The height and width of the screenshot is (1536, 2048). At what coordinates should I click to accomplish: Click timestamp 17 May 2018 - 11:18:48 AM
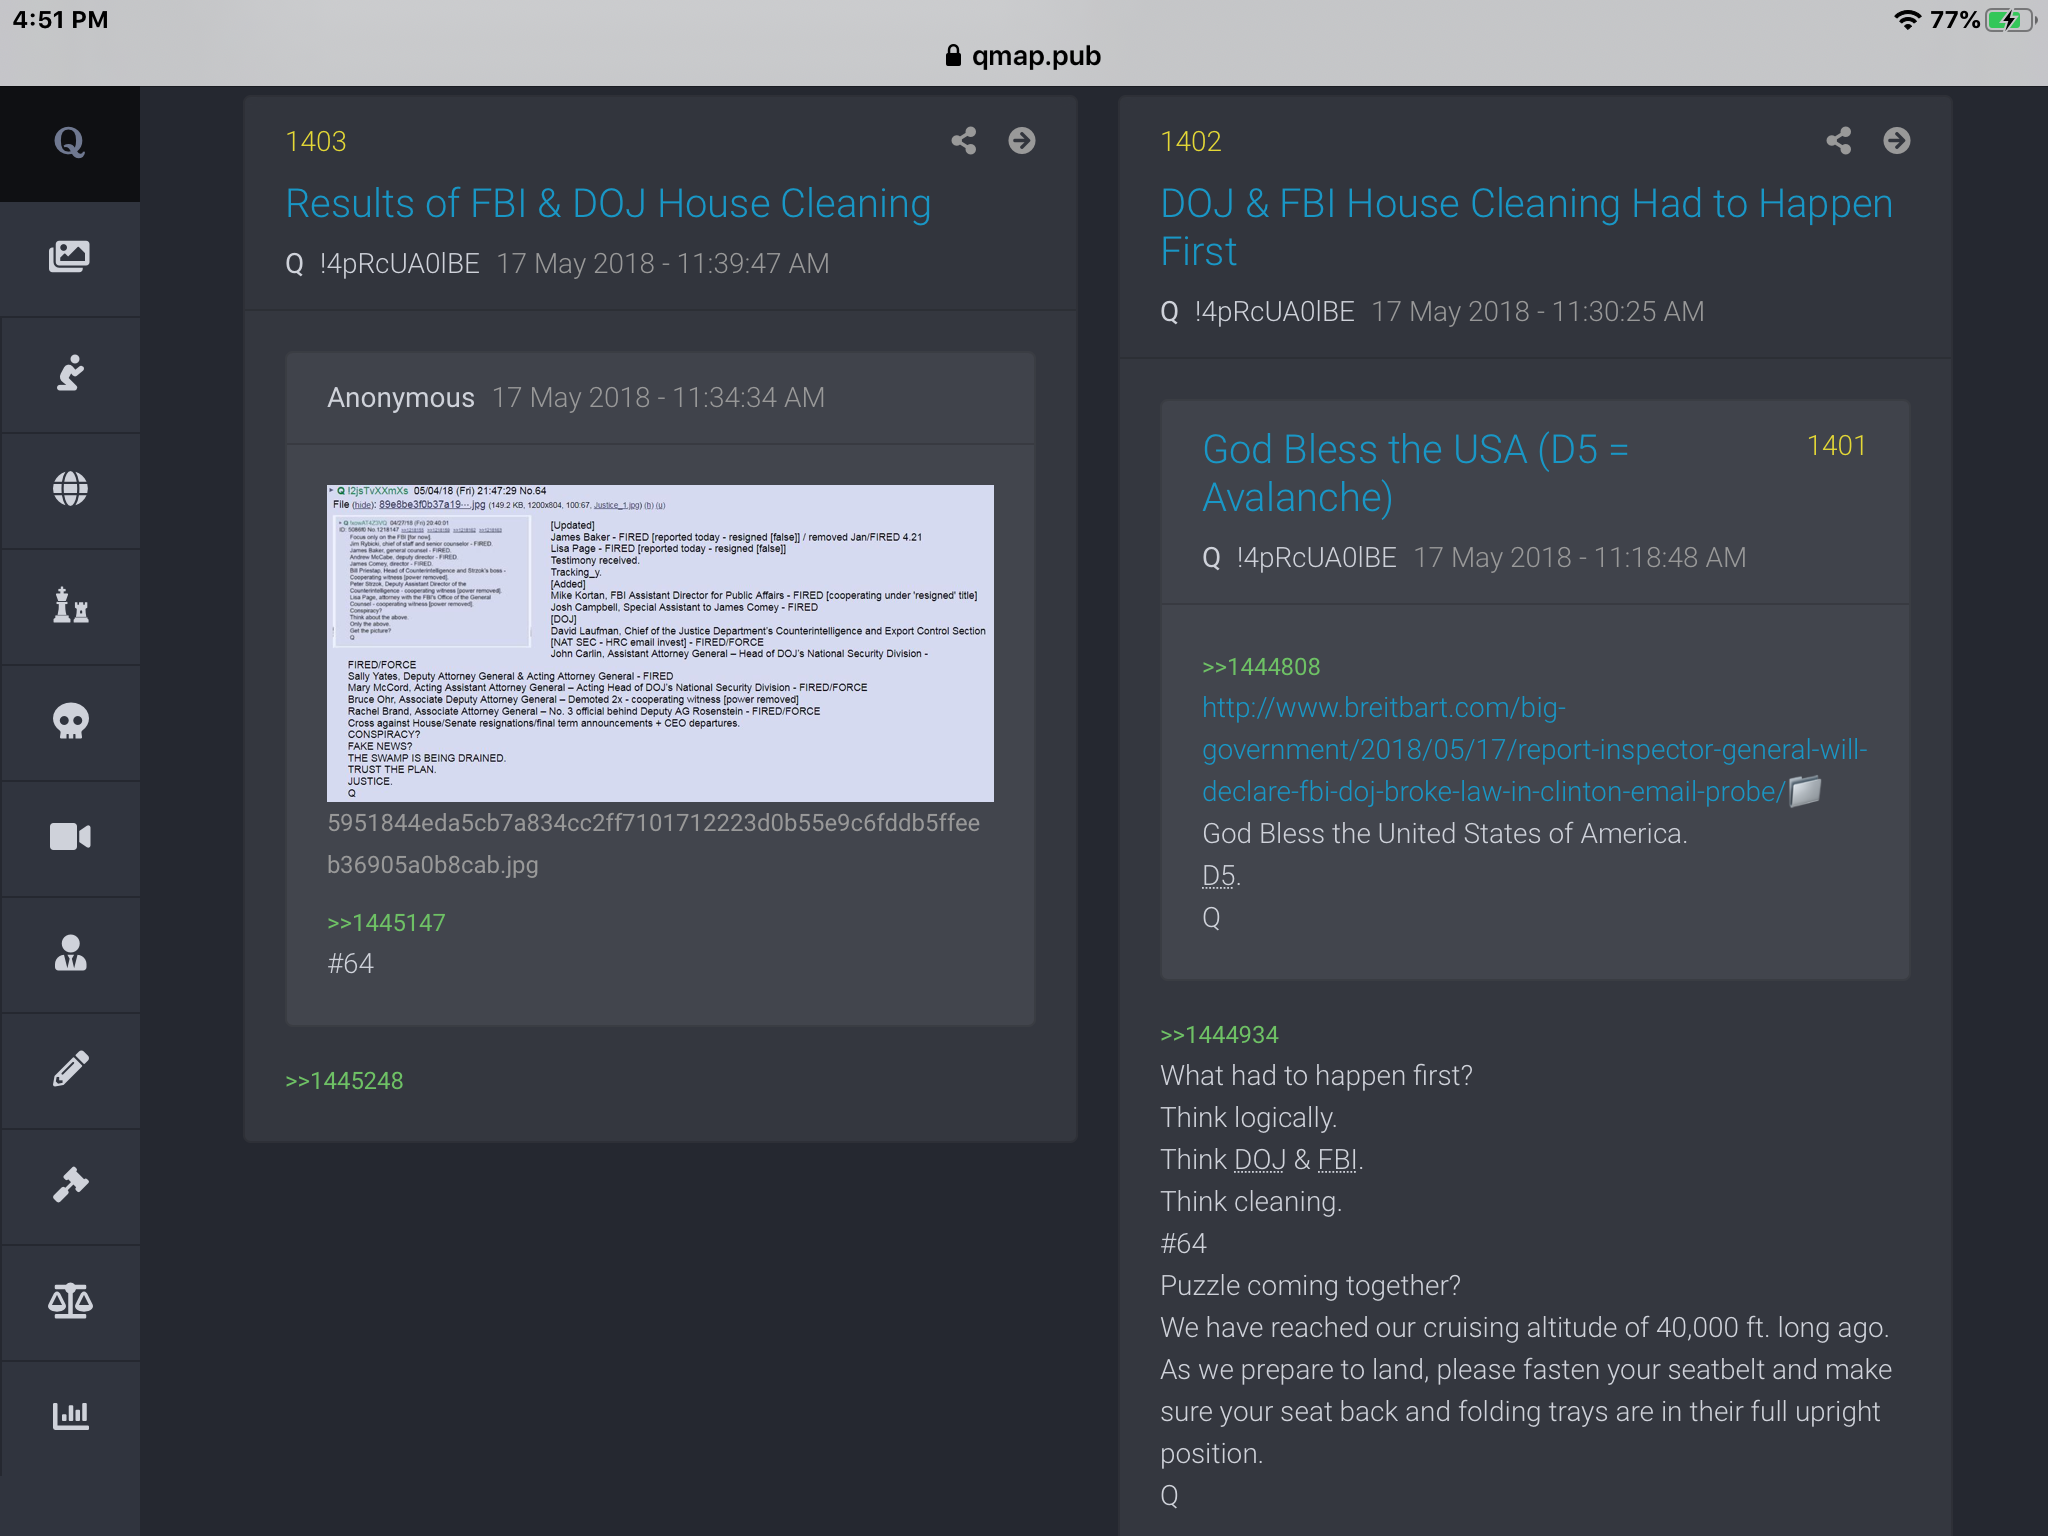coord(1580,558)
